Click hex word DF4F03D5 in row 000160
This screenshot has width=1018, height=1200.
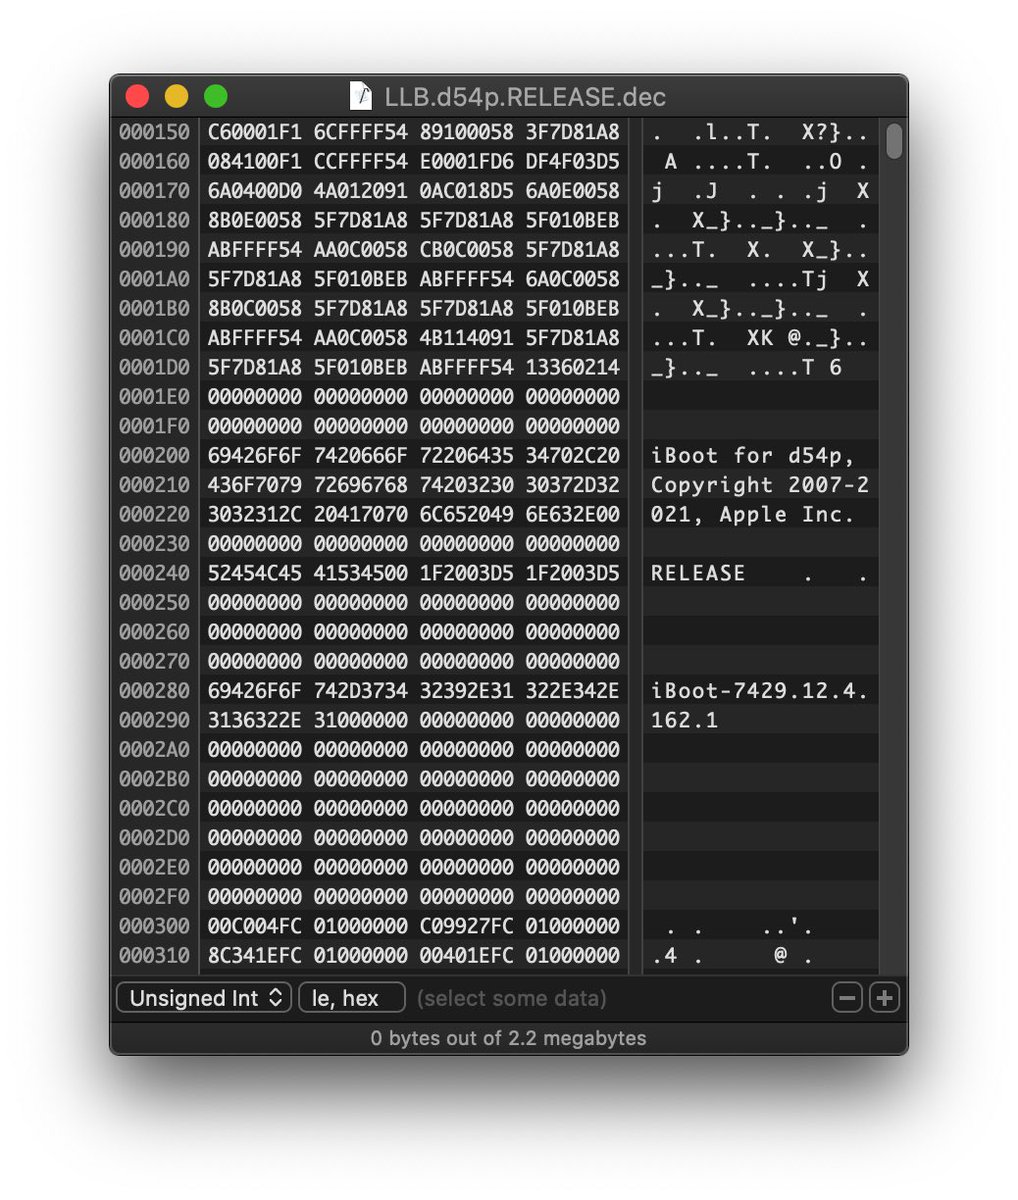click(x=573, y=161)
